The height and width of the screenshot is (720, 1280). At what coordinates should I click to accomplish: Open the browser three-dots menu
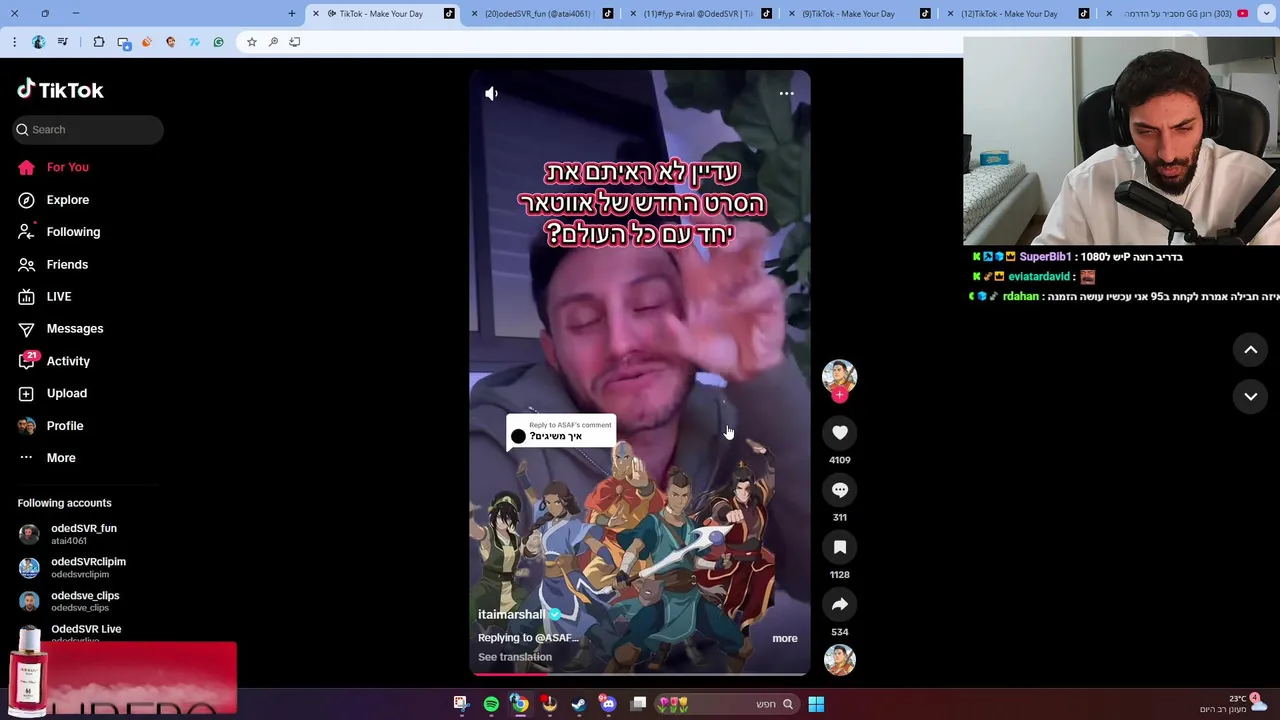tap(14, 42)
